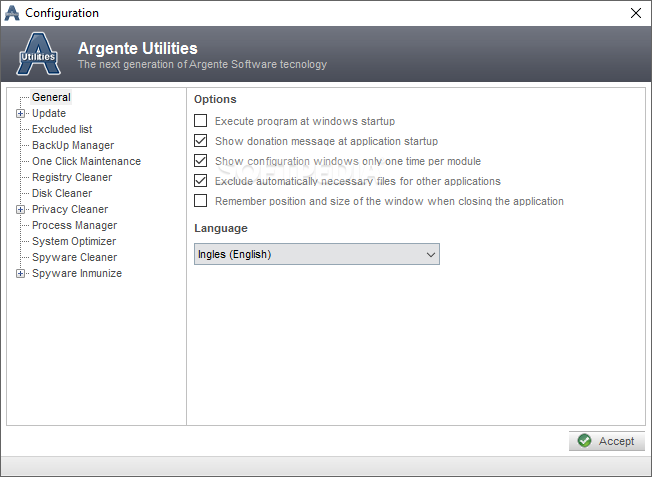
Task: Select Spyware Inmunize in the tree
Action: [77, 273]
